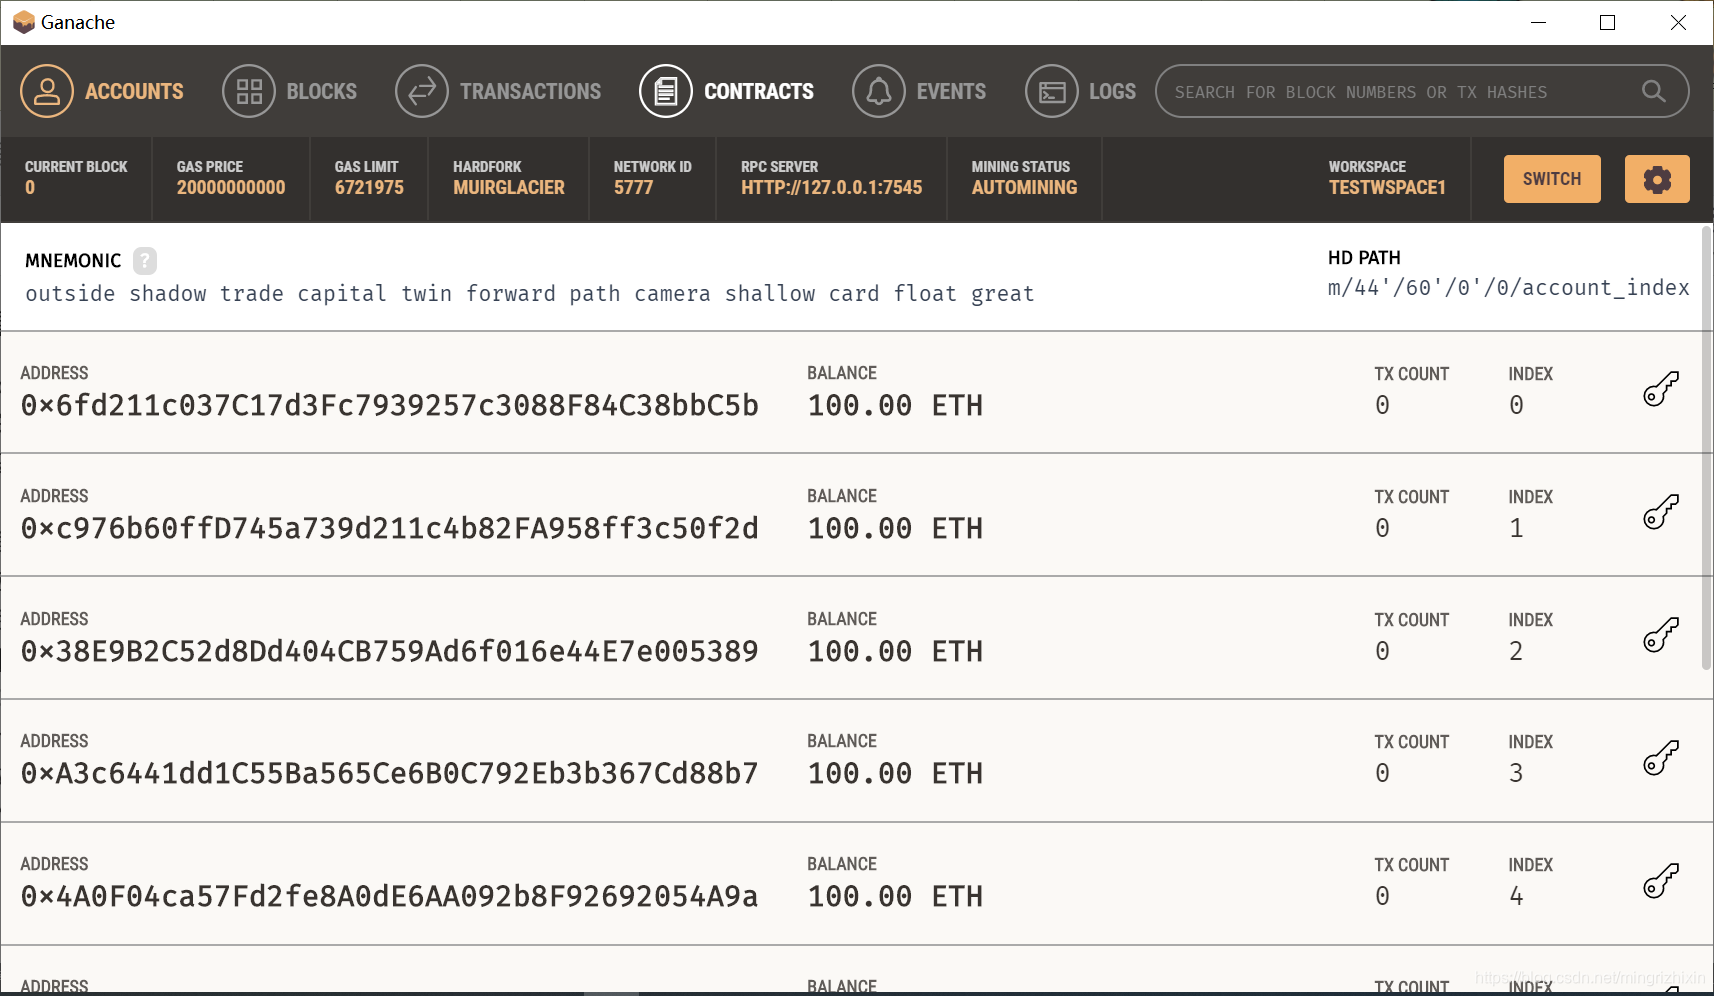Switch to the ACCOUNTS tab label
The image size is (1714, 996).
coord(134,91)
